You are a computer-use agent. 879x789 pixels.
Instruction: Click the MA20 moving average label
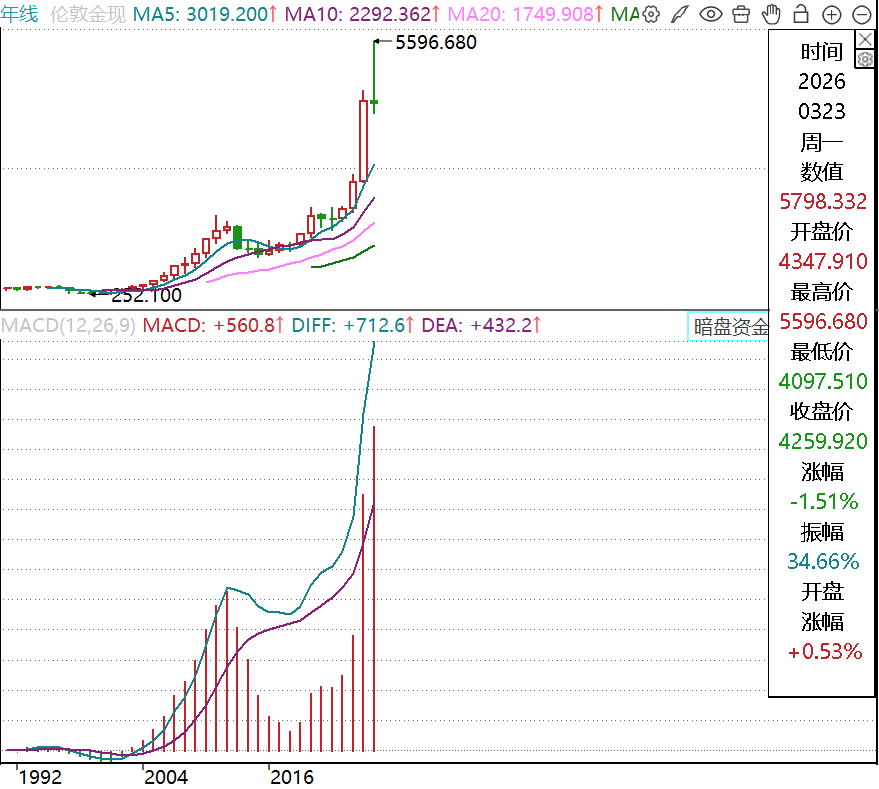[x=526, y=14]
